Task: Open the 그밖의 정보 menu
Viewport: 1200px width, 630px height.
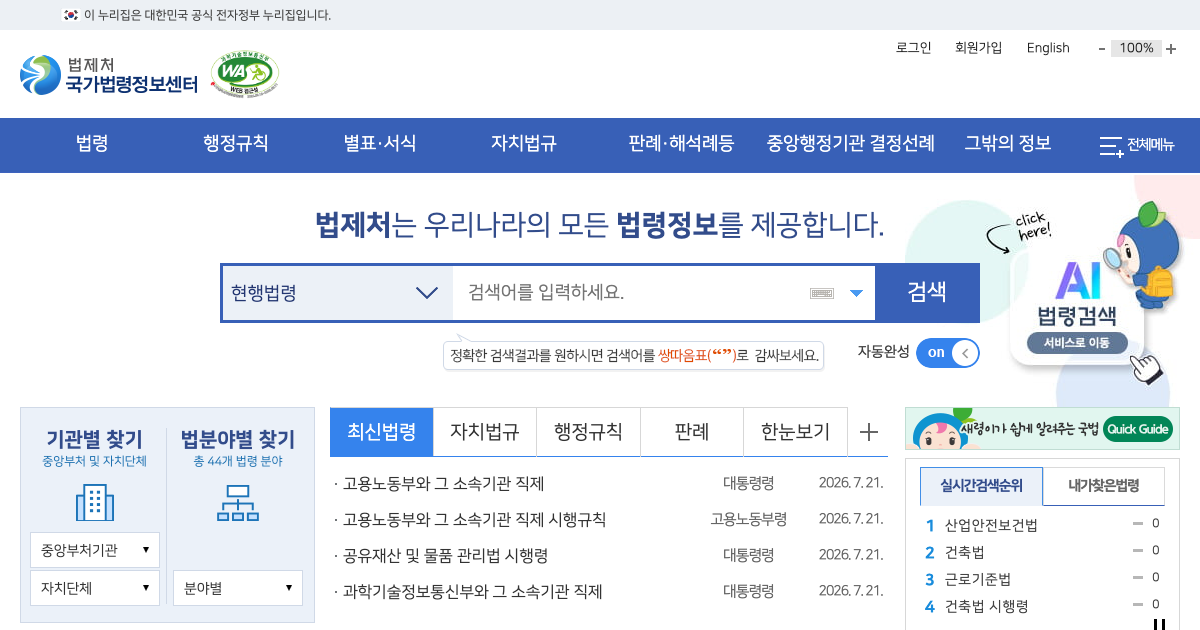Action: click(x=1008, y=144)
